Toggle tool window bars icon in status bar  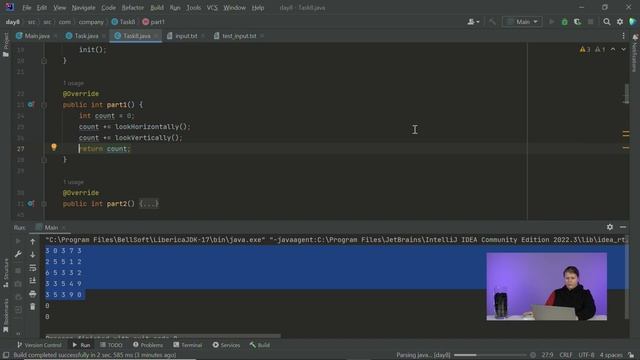tap(6, 355)
